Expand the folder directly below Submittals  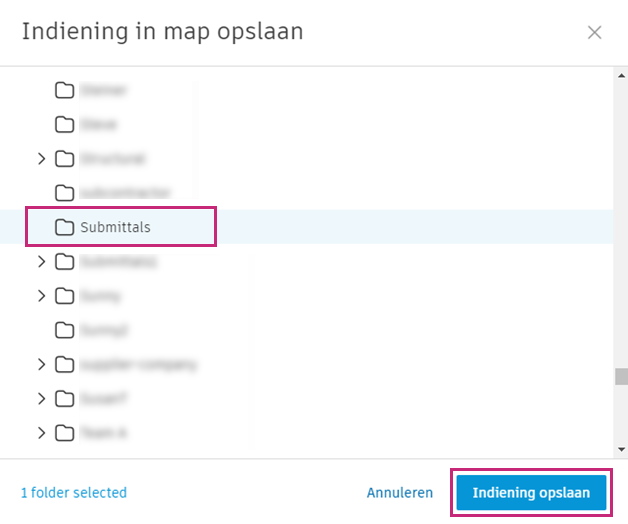click(41, 262)
